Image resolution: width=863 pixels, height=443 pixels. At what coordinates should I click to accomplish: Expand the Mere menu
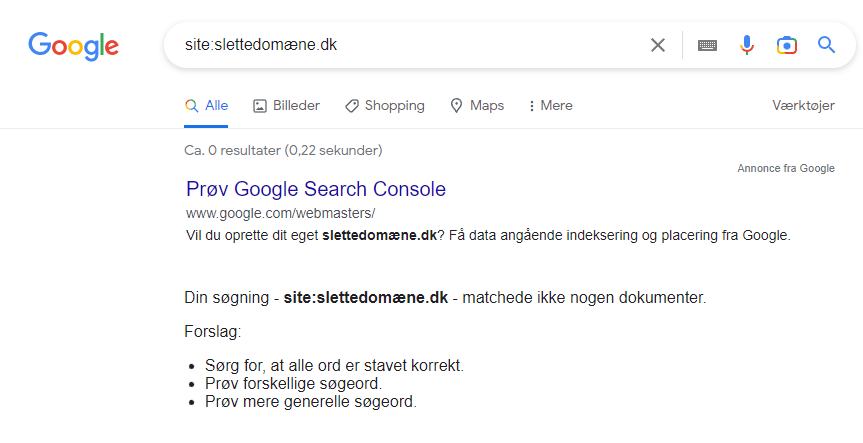pyautogui.click(x=550, y=106)
